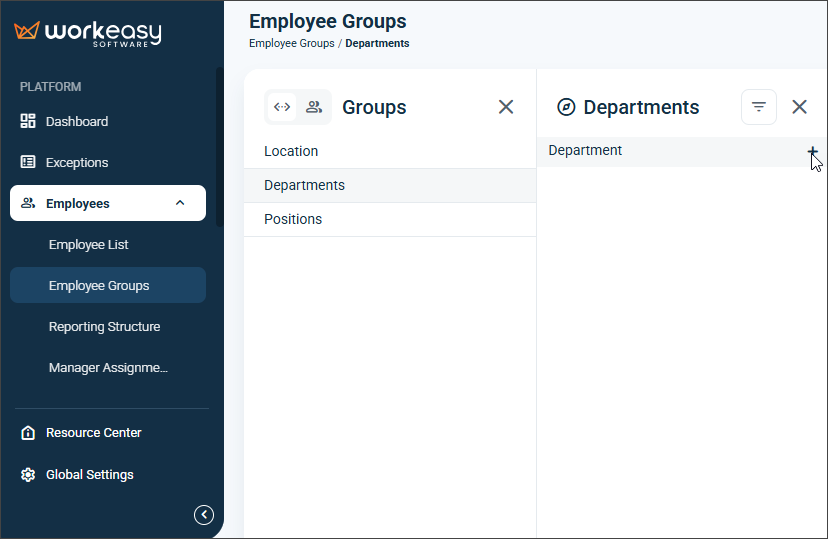Click the sidebar vertical scrollbar

pyautogui.click(x=219, y=147)
